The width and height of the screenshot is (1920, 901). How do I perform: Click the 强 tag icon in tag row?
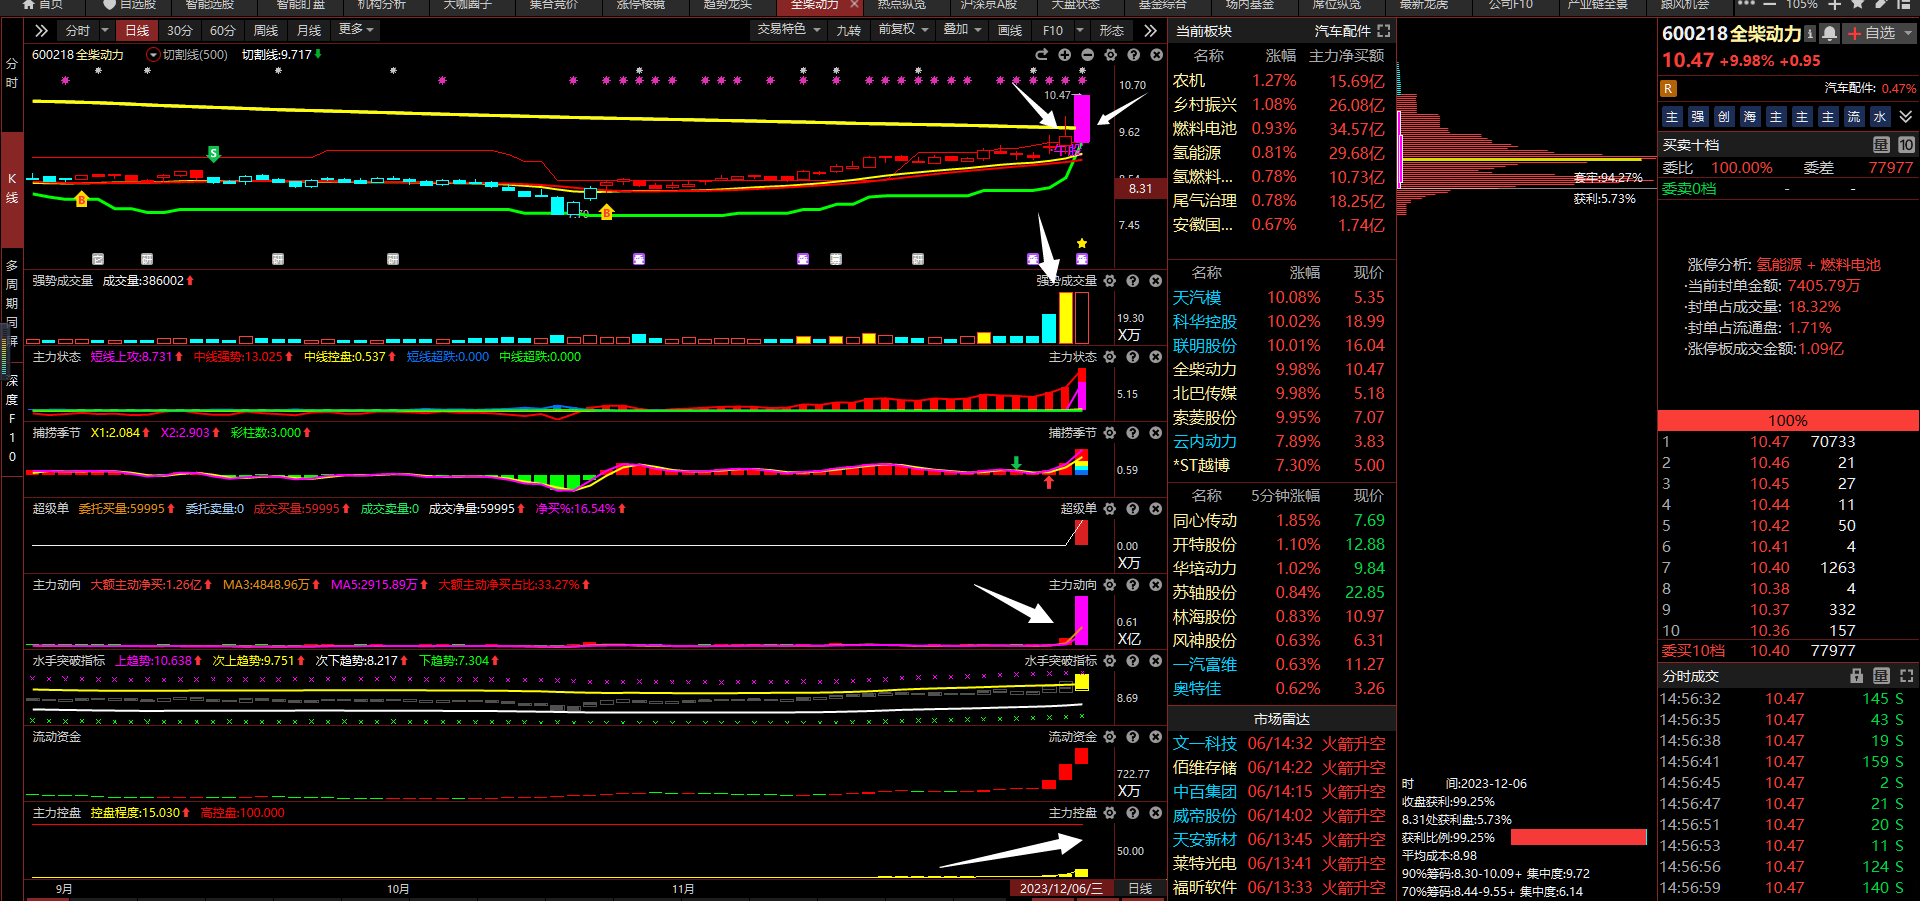(1698, 117)
